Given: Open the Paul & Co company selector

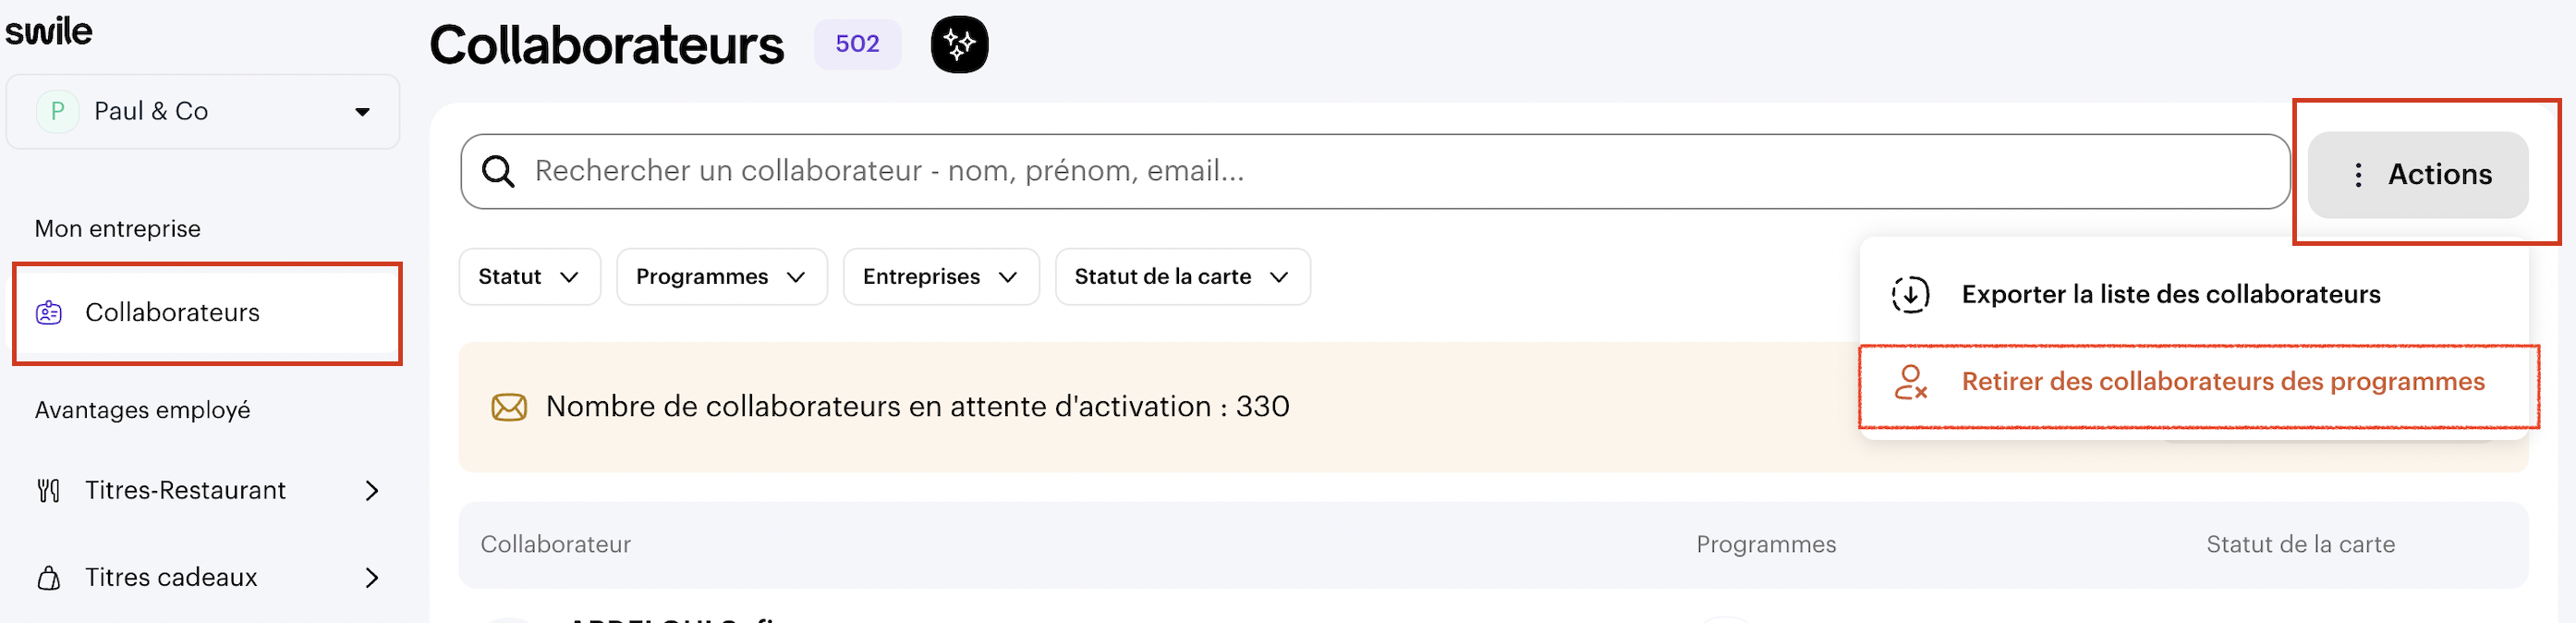Looking at the screenshot, I should click(x=203, y=112).
